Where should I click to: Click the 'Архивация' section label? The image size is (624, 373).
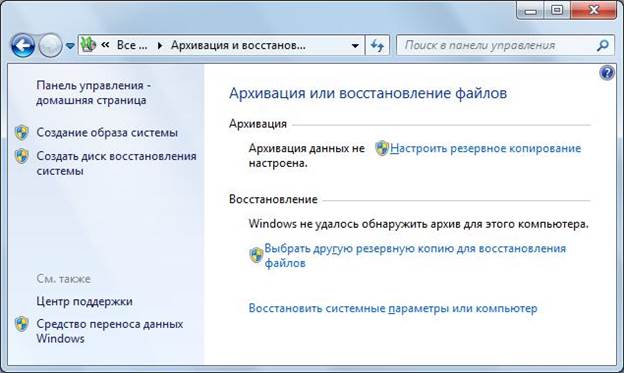tap(257, 124)
